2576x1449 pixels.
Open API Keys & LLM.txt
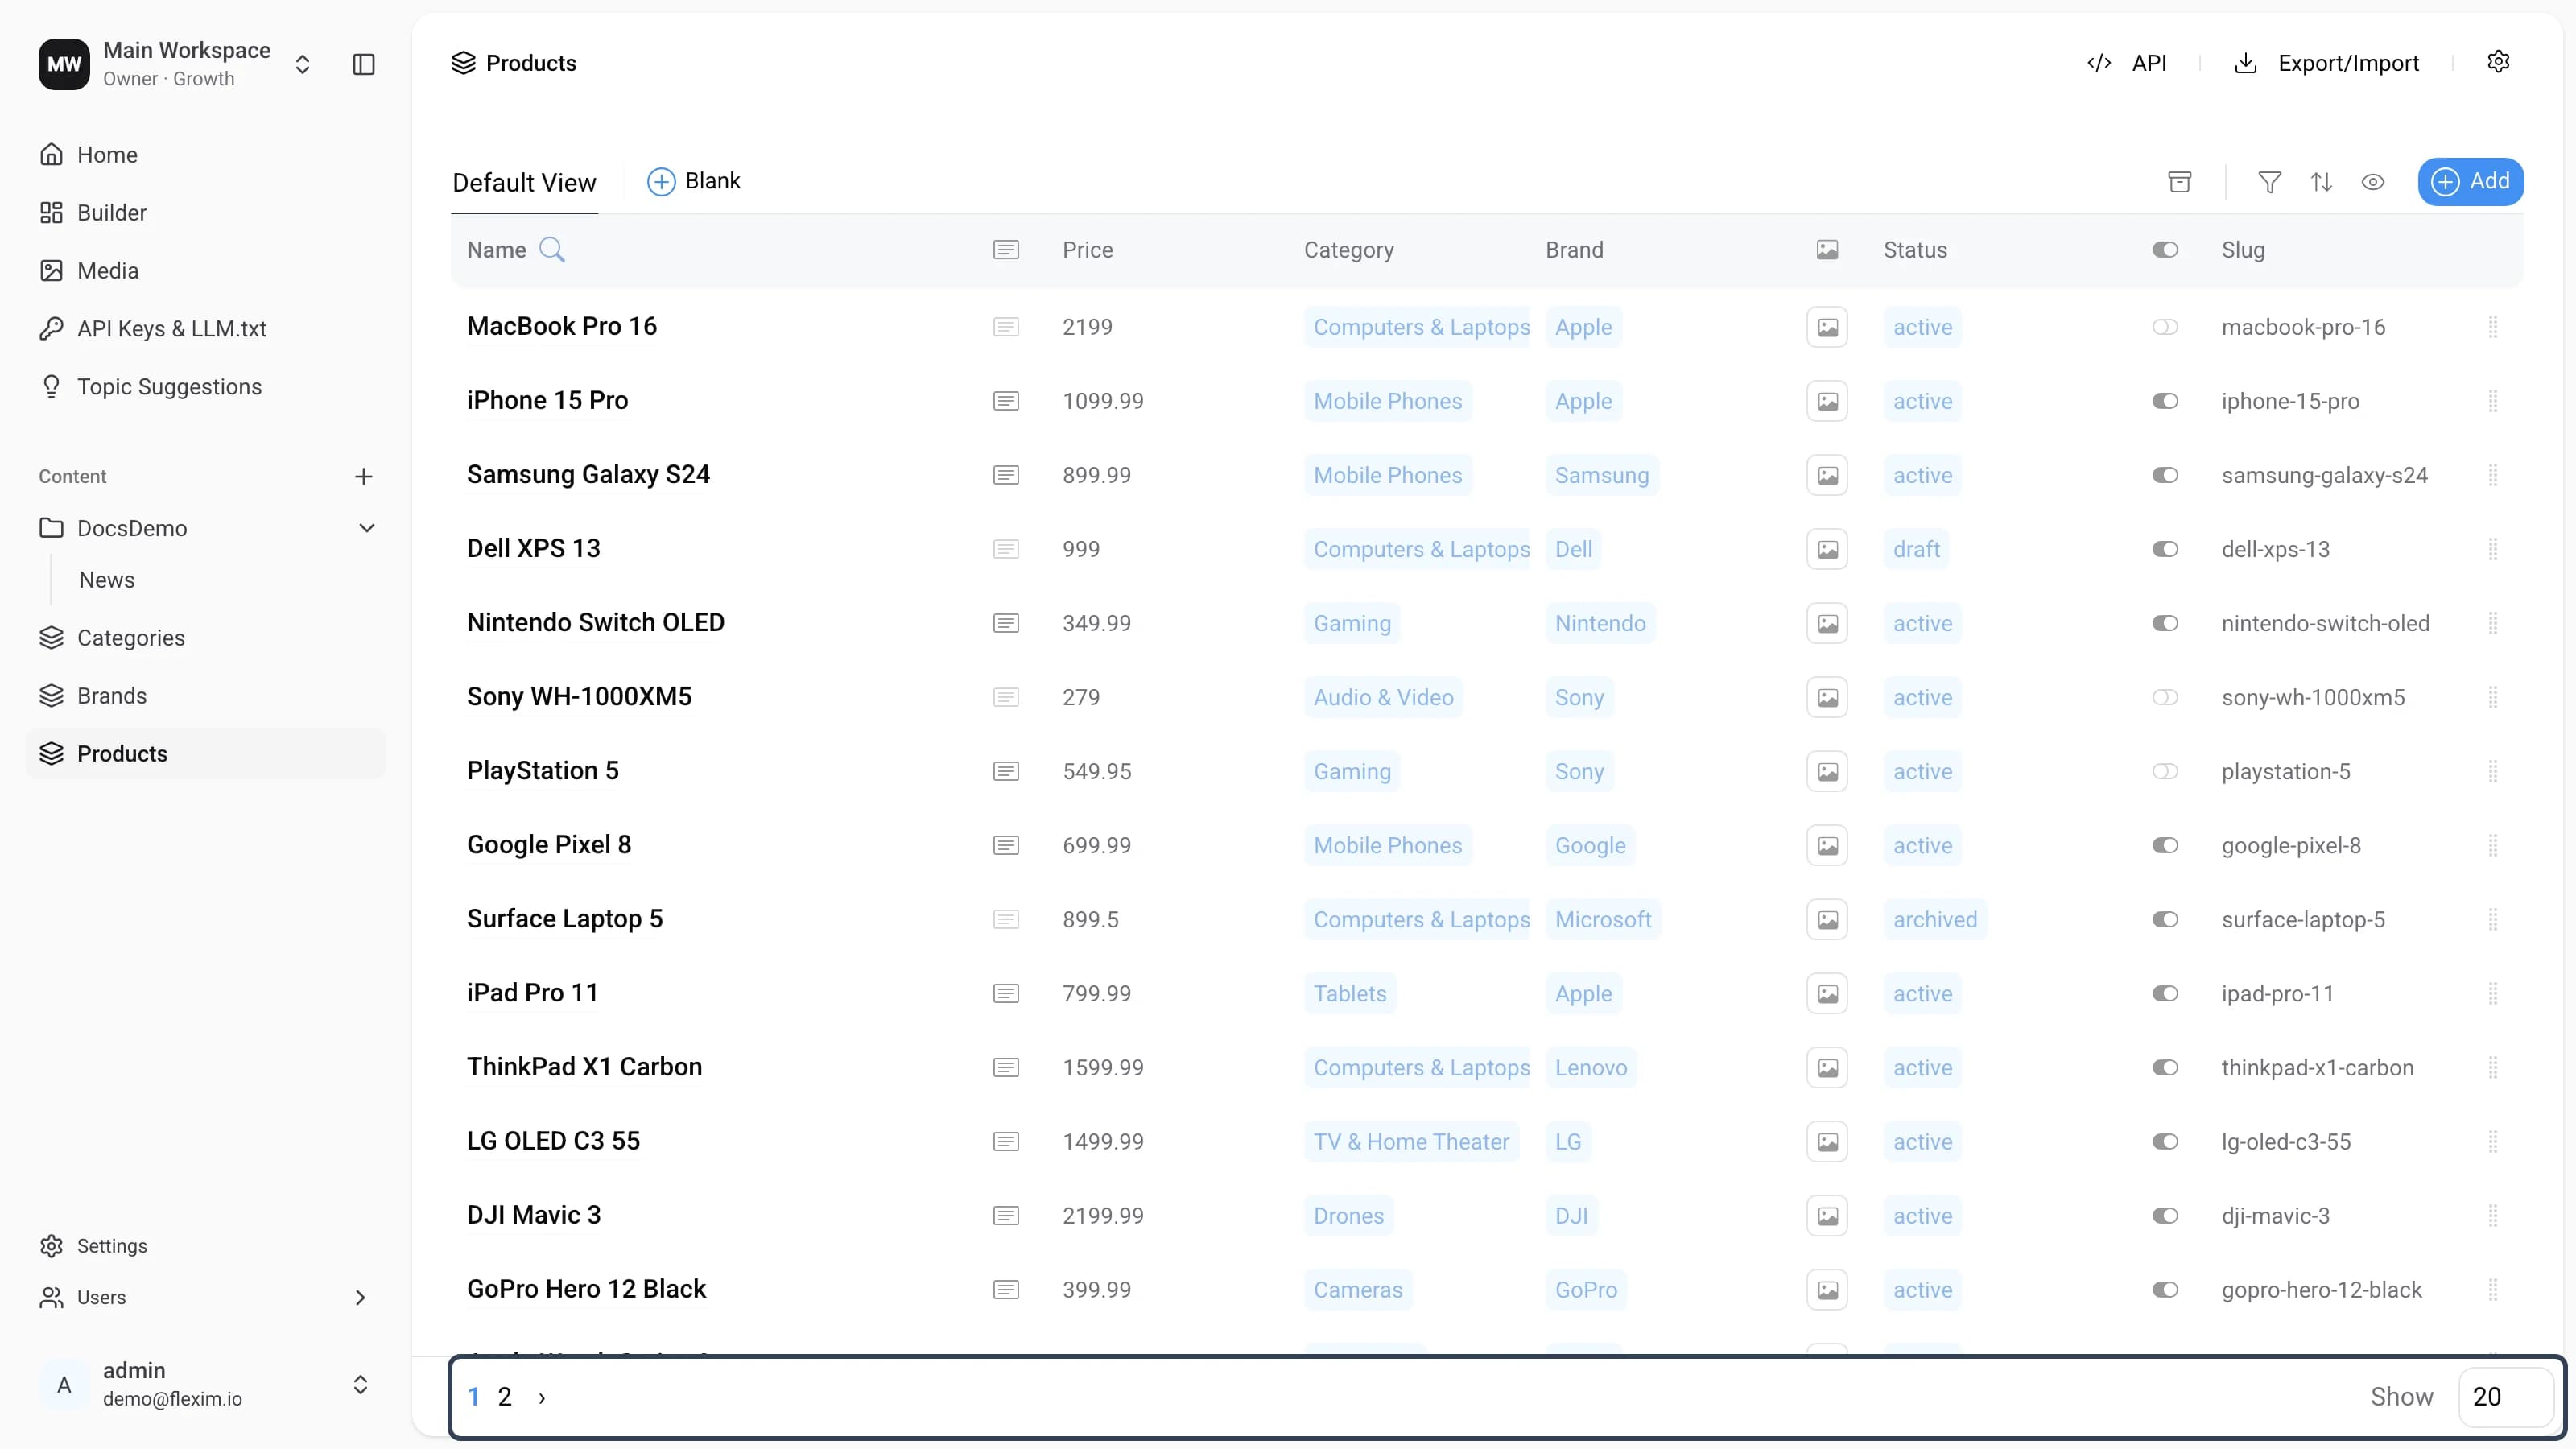[171, 329]
